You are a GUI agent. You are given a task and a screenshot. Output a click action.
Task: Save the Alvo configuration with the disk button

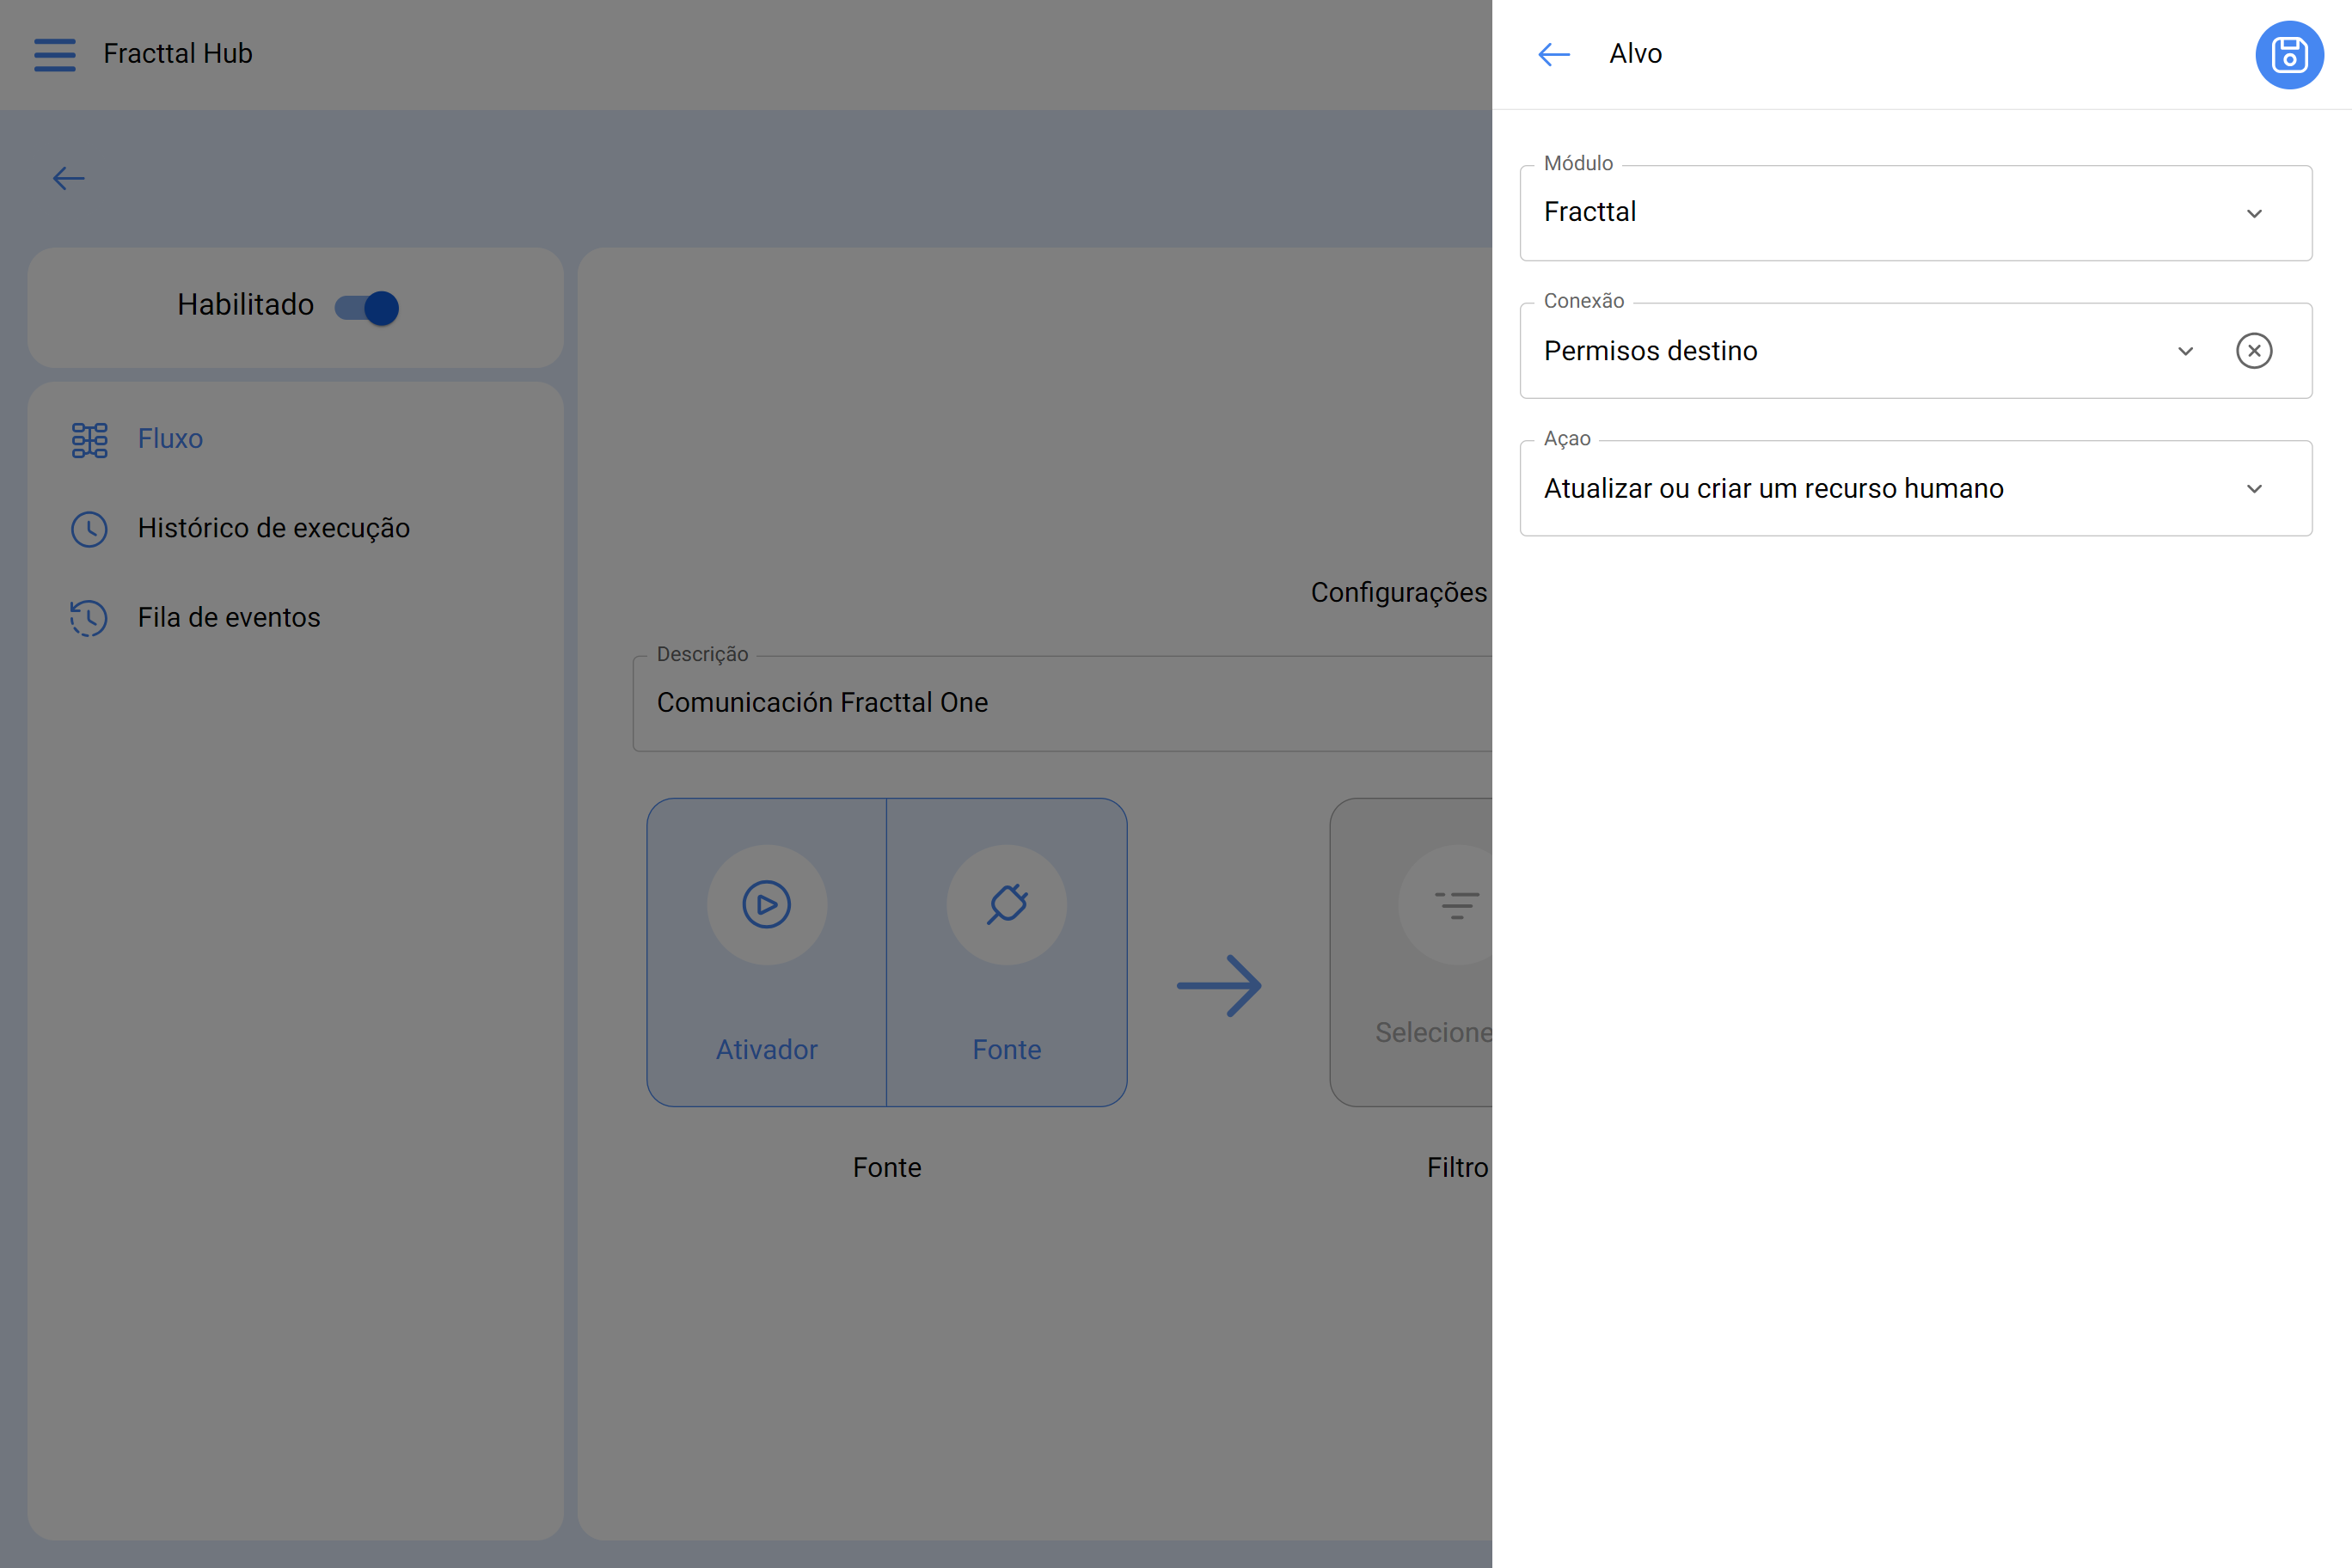coord(2288,54)
